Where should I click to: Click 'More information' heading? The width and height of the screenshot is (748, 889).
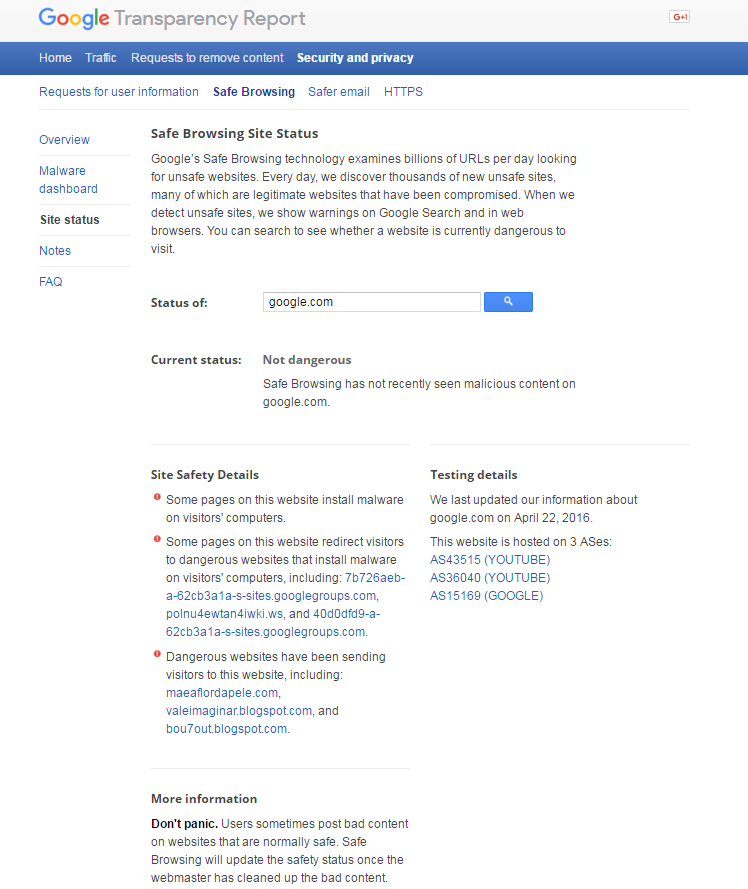pos(204,799)
